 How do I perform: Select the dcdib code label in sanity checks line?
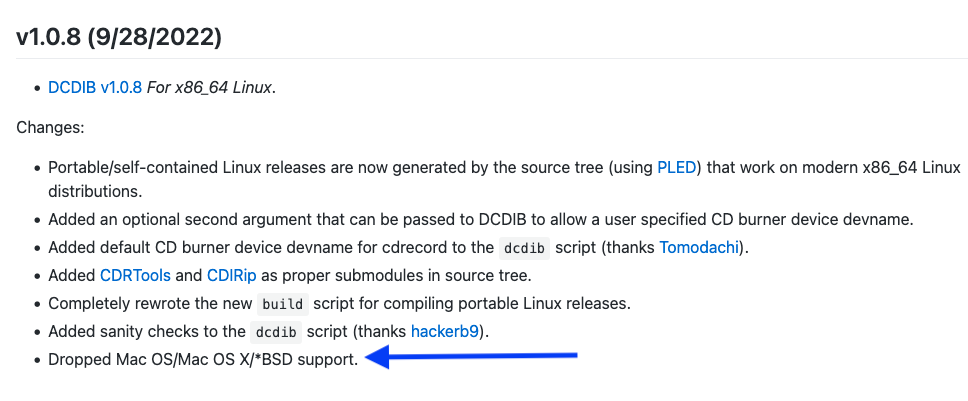pyautogui.click(x=276, y=332)
